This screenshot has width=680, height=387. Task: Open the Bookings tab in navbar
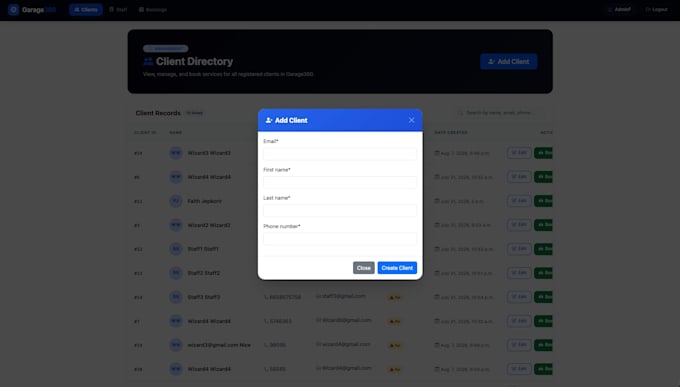click(x=153, y=10)
